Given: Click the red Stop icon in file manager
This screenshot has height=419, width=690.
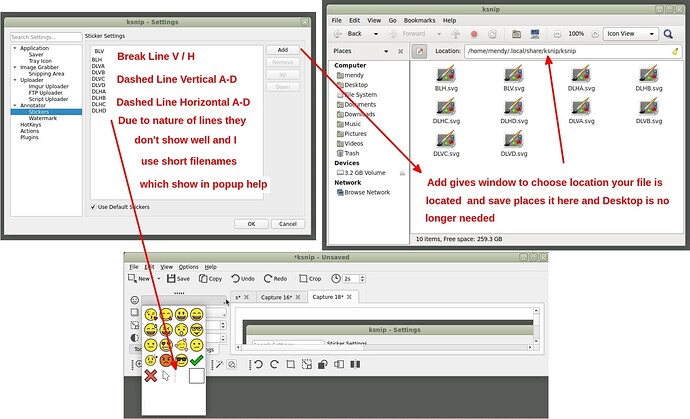Looking at the screenshot, I should pos(474,34).
